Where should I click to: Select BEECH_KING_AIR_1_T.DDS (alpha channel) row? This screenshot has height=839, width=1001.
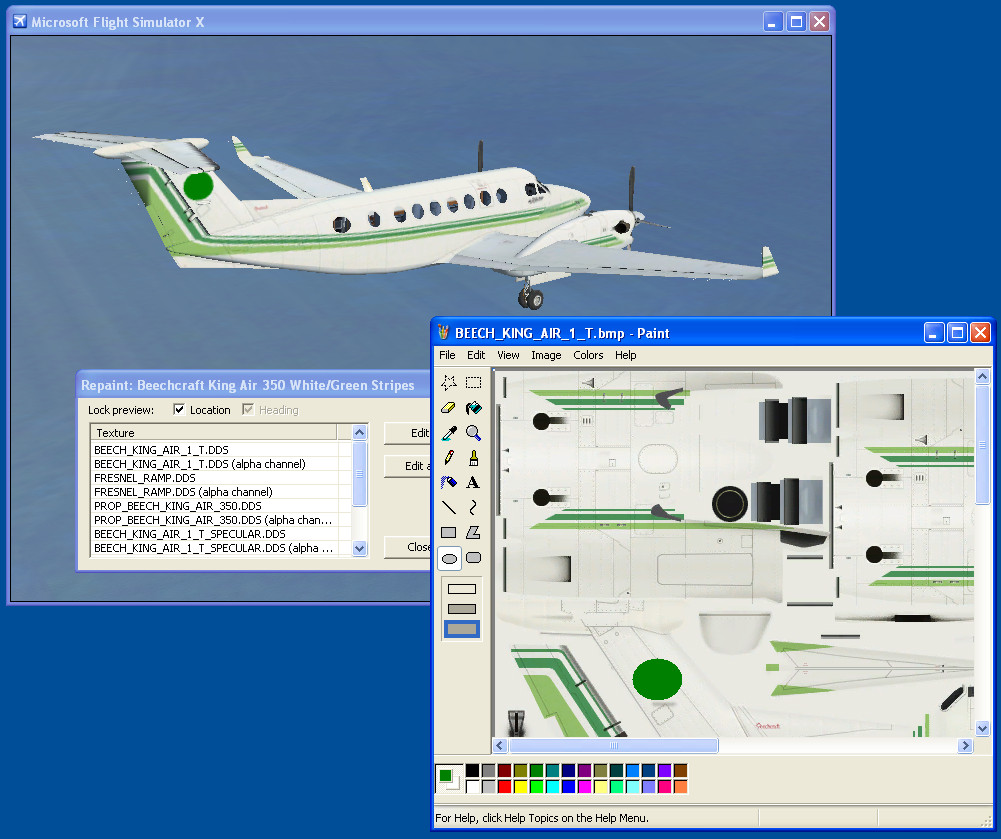[221, 464]
